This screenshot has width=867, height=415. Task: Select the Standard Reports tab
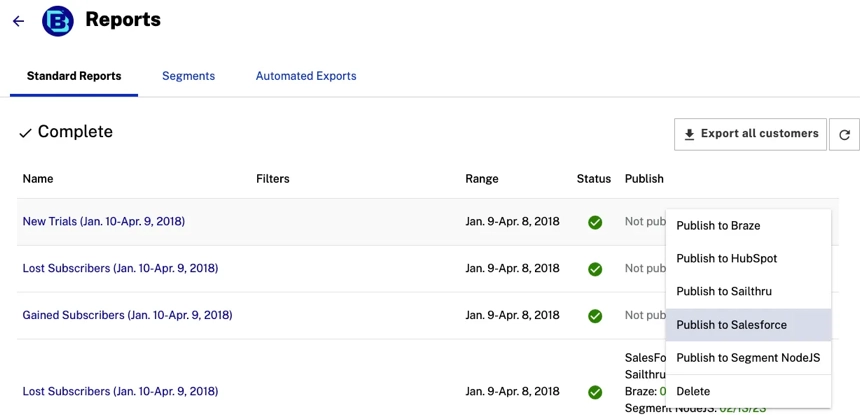click(x=74, y=76)
